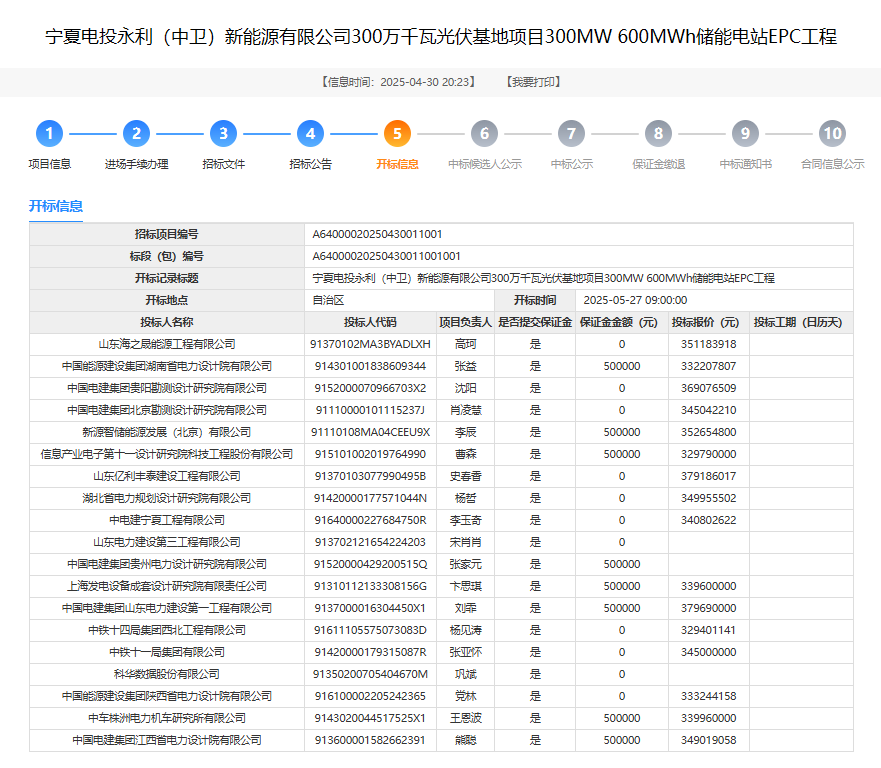Image resolution: width=881 pixels, height=768 pixels.
Task: Open step 10 circle 合同信息公示
Action: 833,134
